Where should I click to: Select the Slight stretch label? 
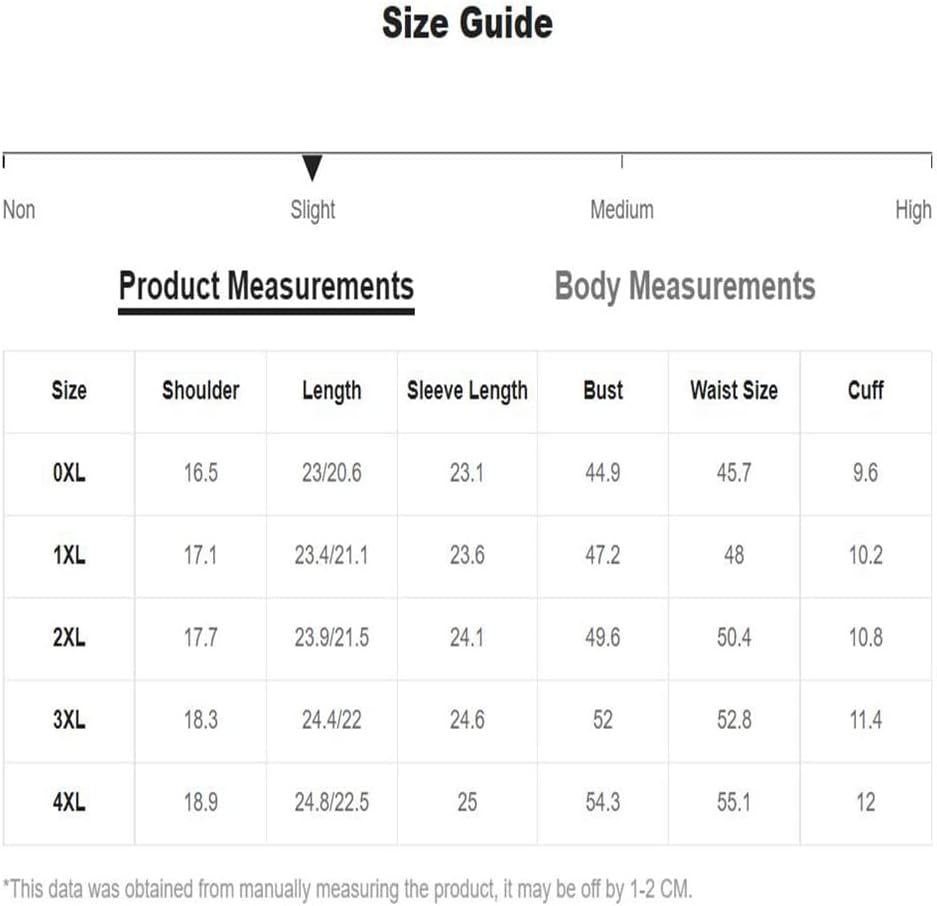point(313,210)
